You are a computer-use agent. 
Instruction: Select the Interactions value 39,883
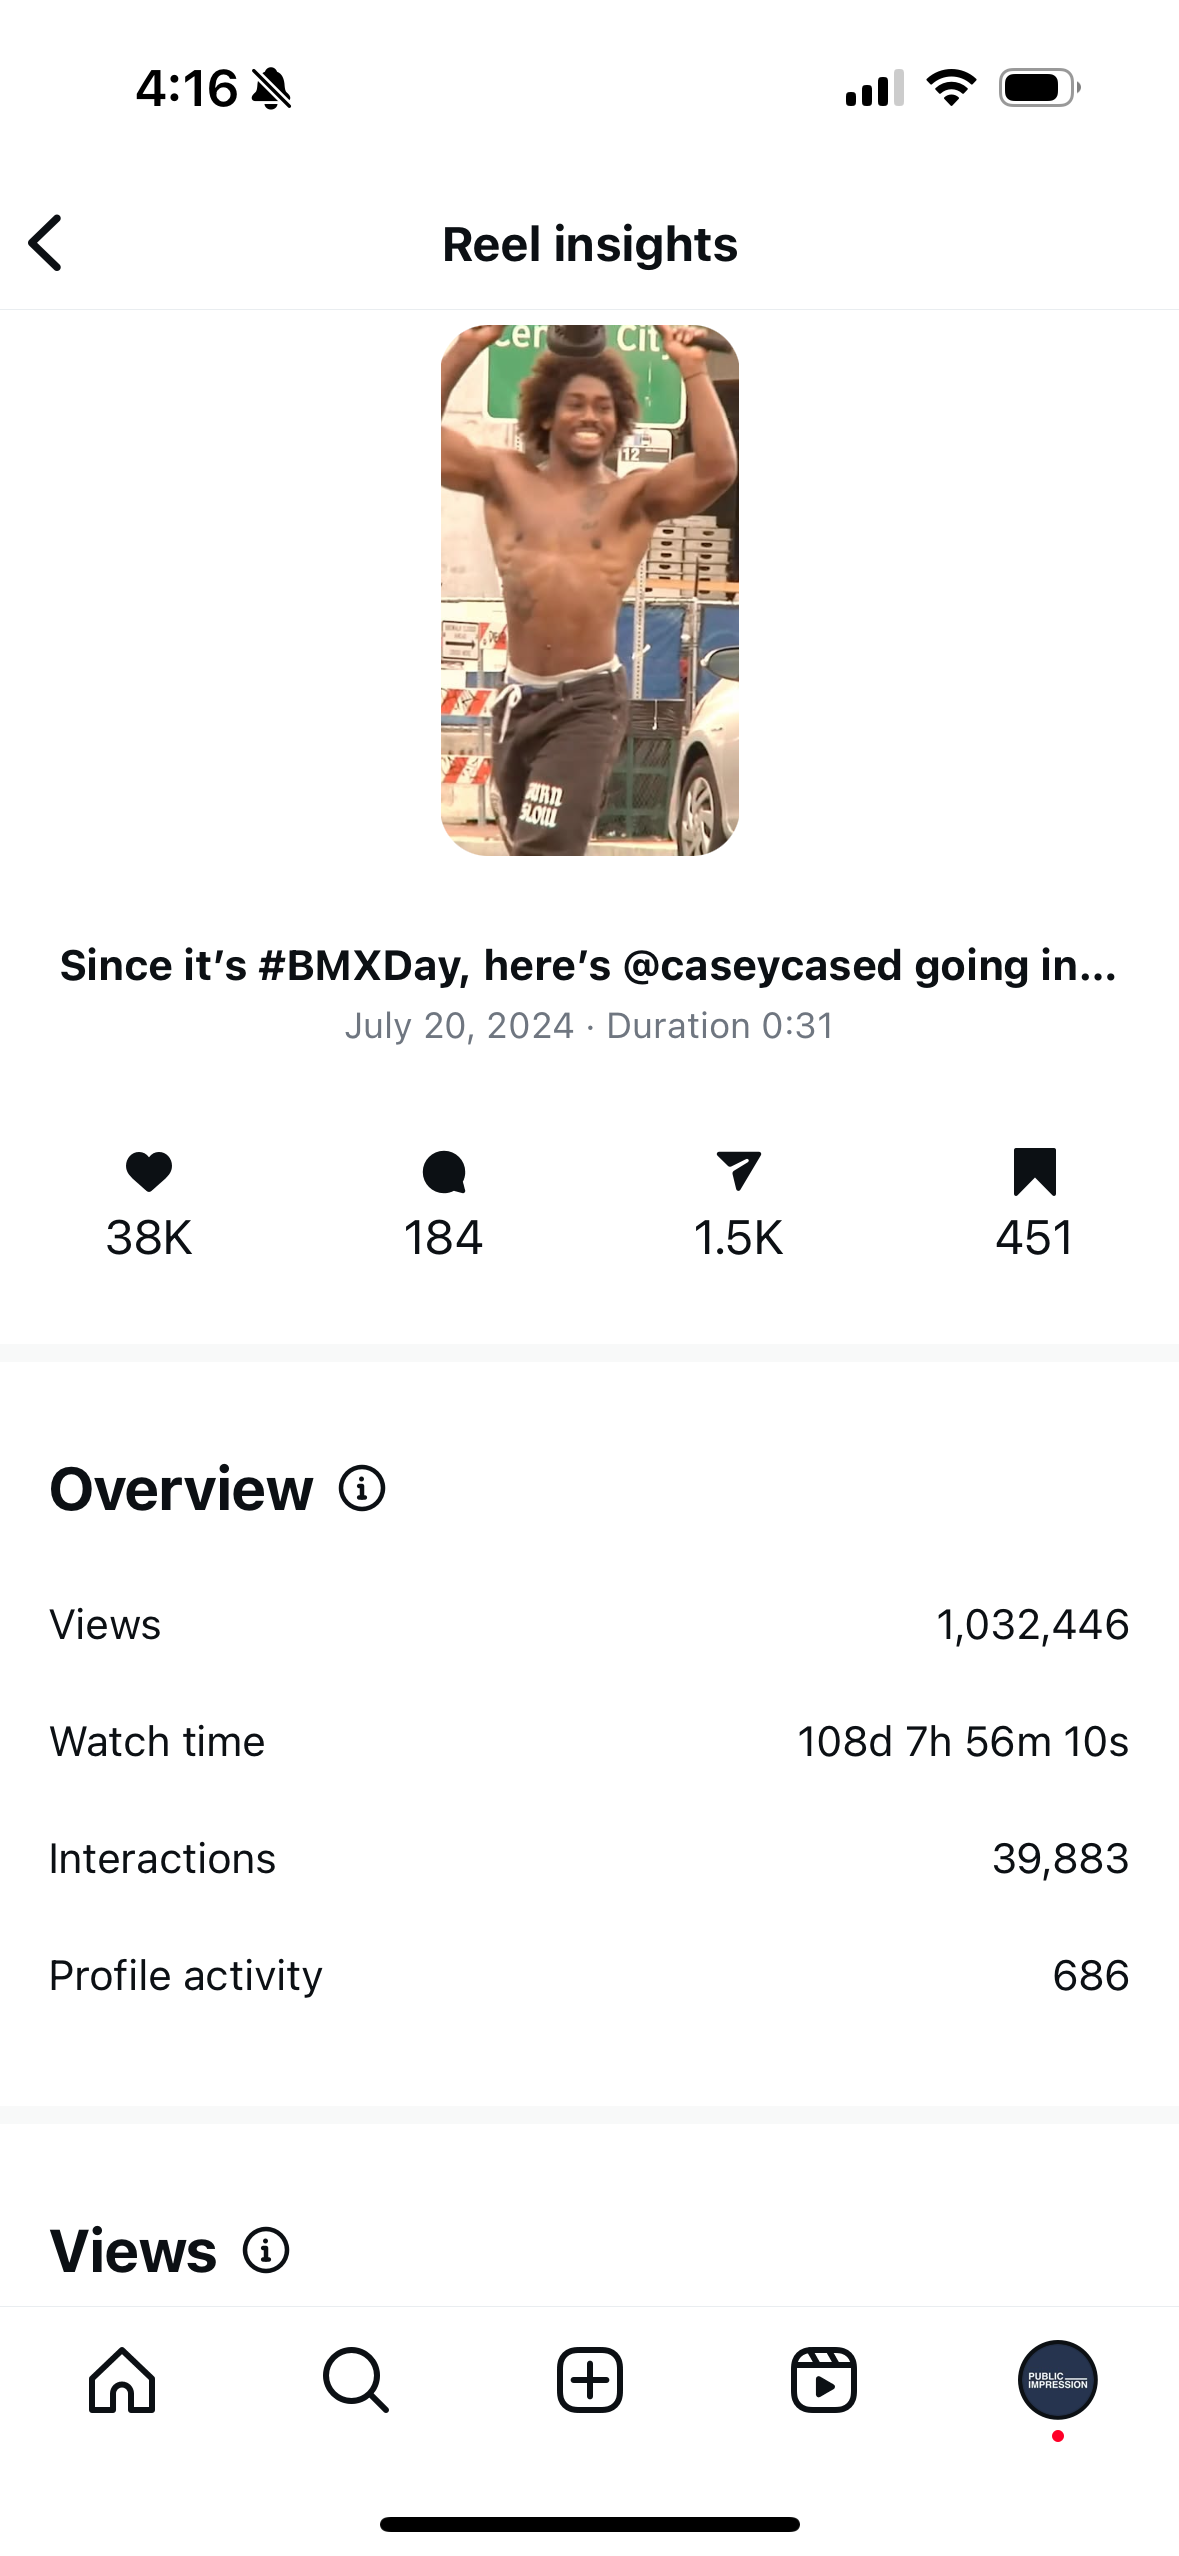coord(1060,1859)
